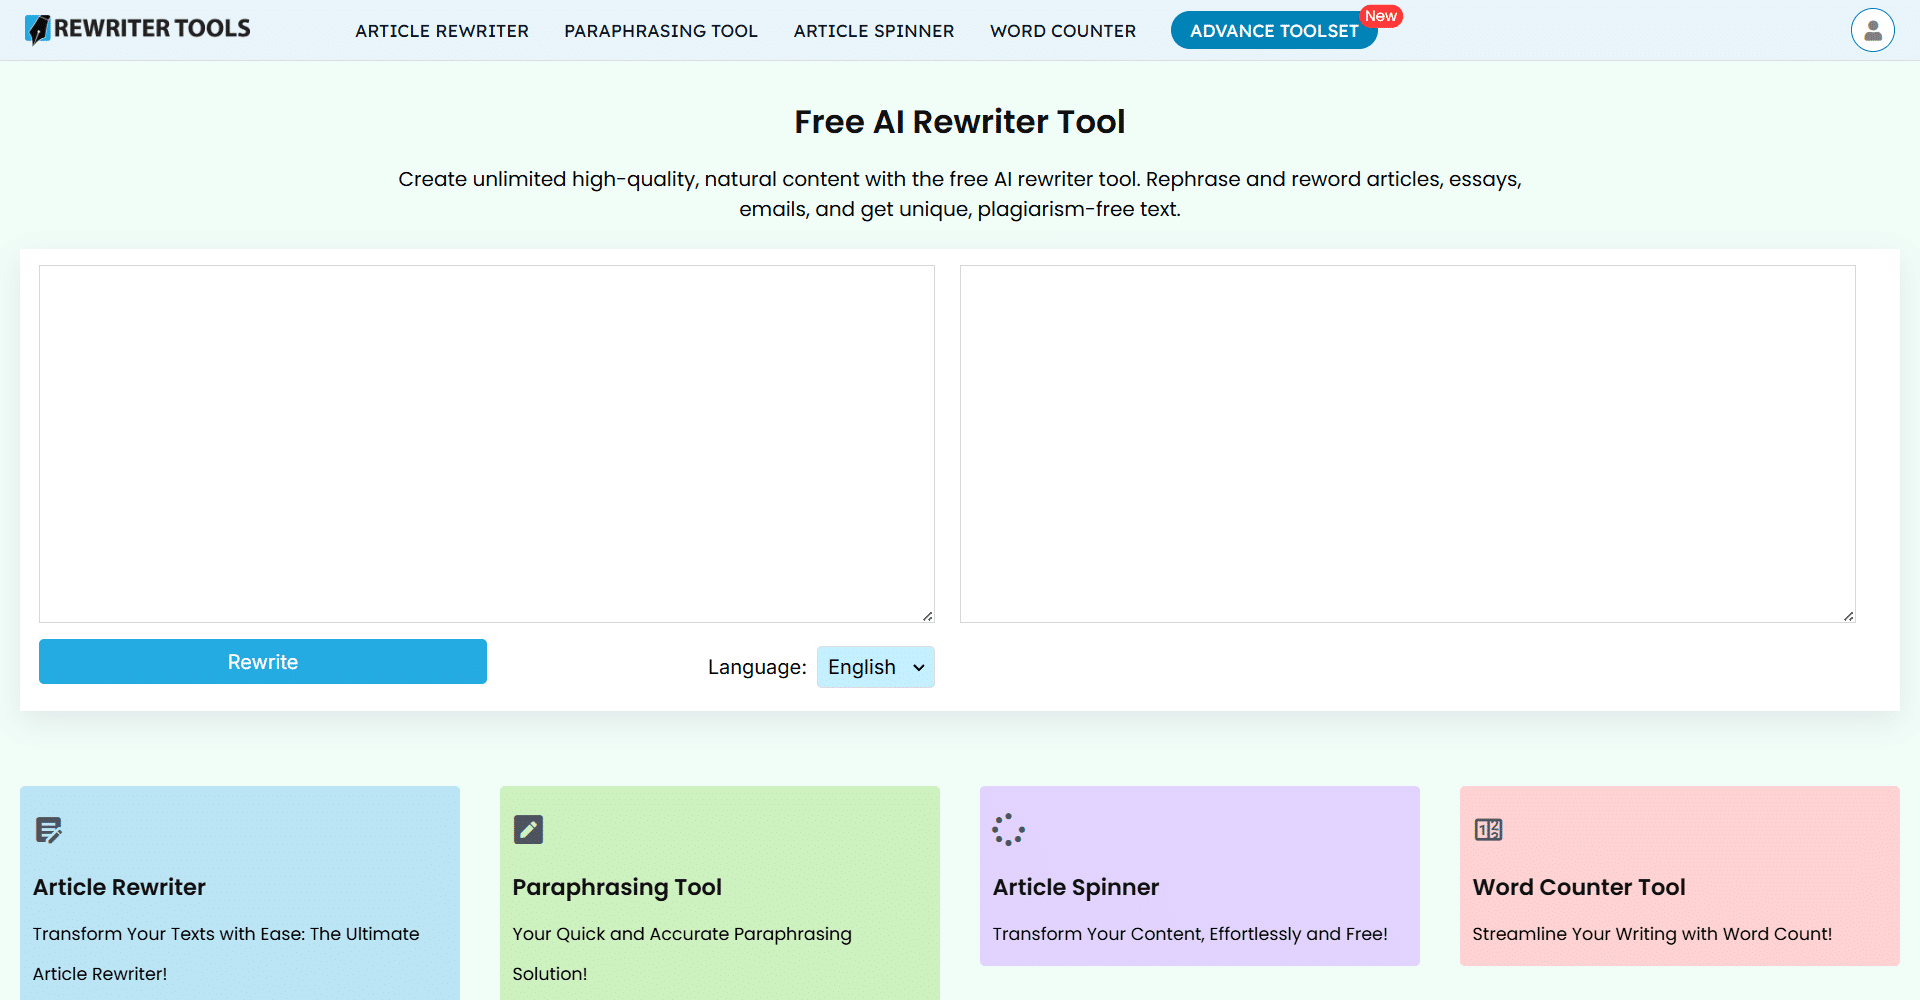Click the Word Counter Tool icon
Viewport: 1920px width, 1000px height.
coord(1487,829)
